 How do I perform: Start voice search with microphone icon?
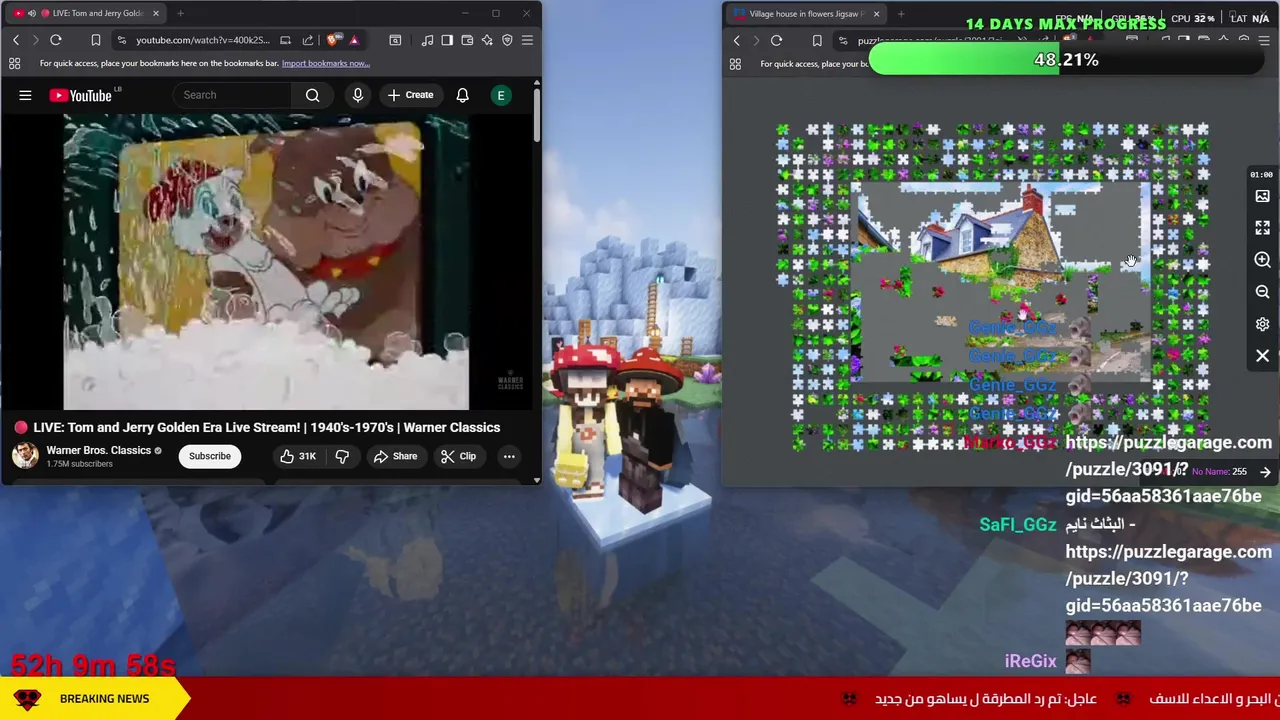click(358, 95)
